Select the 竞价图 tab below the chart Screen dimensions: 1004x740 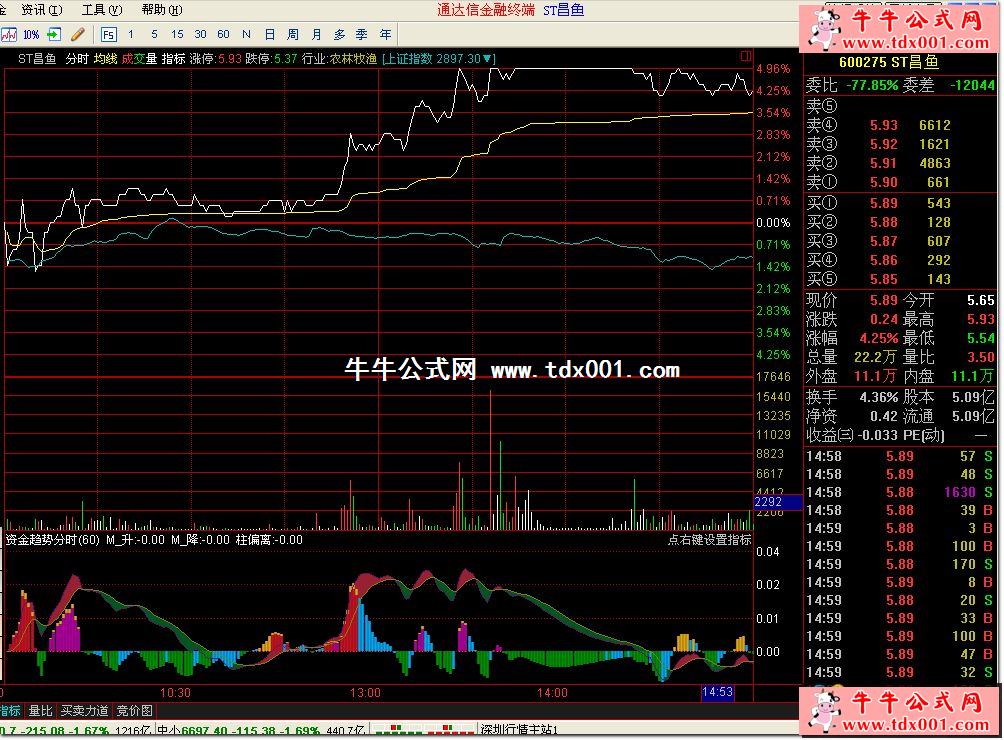[x=134, y=711]
